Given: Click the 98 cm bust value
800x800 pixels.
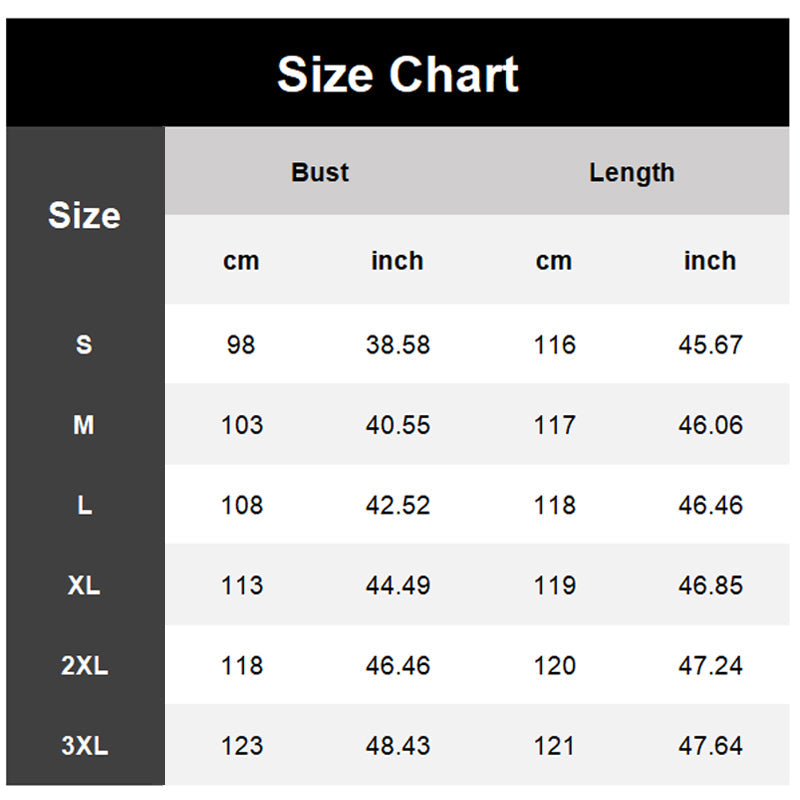Looking at the screenshot, I should (241, 345).
